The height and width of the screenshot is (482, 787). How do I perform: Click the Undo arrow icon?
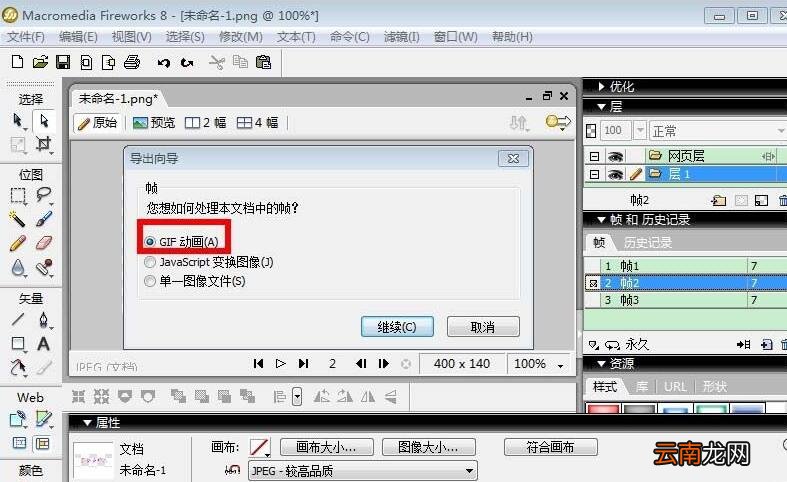click(164, 63)
